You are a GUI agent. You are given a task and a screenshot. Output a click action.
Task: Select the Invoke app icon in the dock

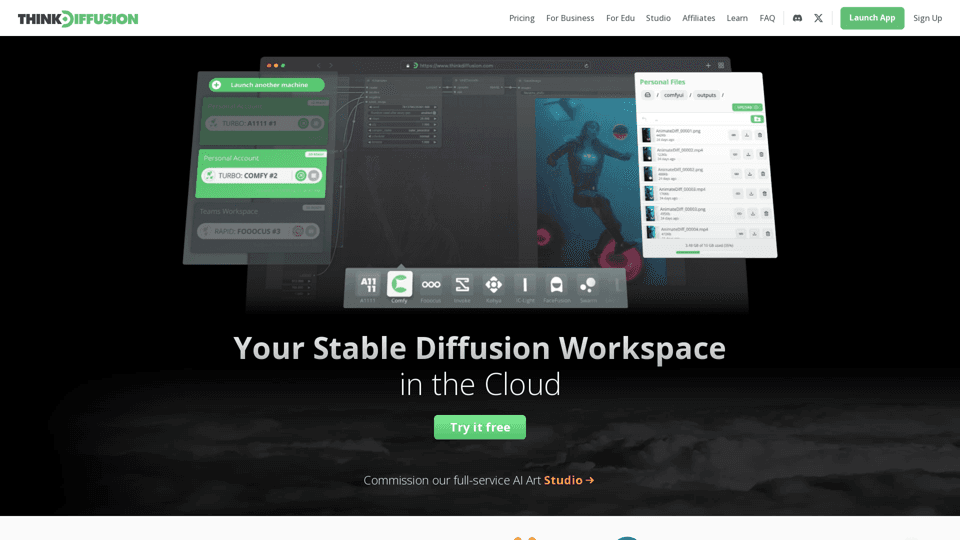[x=462, y=285]
